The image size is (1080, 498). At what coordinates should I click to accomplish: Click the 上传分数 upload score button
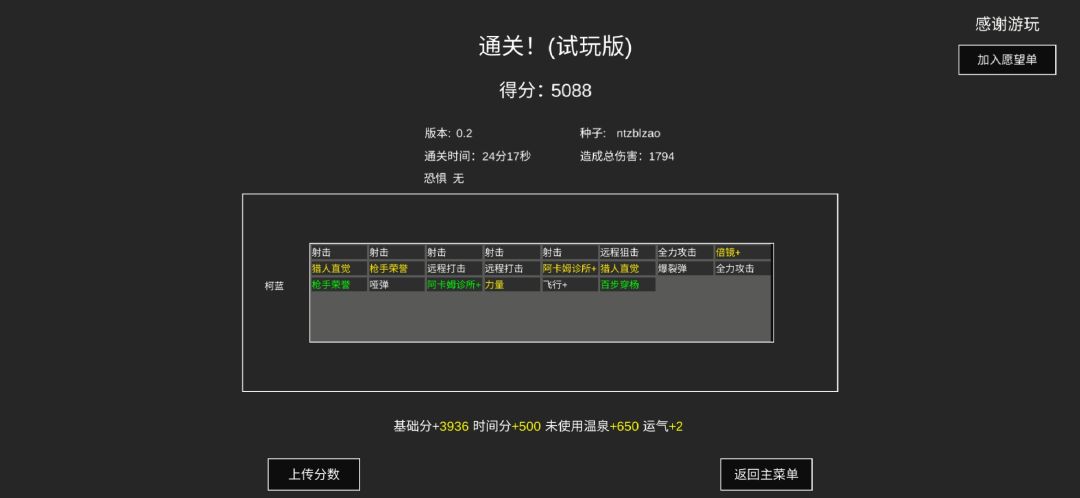click(313, 474)
